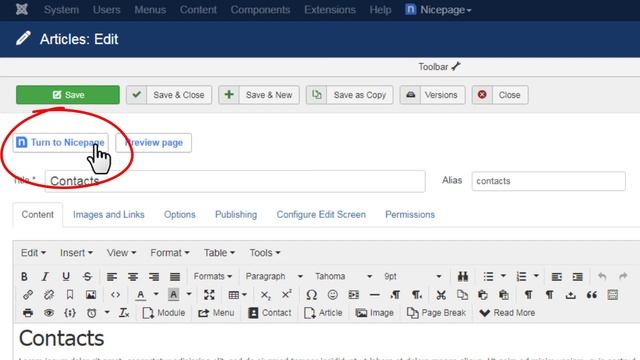Image resolution: width=640 pixels, height=360 pixels.
Task: Open the Menus menu
Action: tap(150, 10)
